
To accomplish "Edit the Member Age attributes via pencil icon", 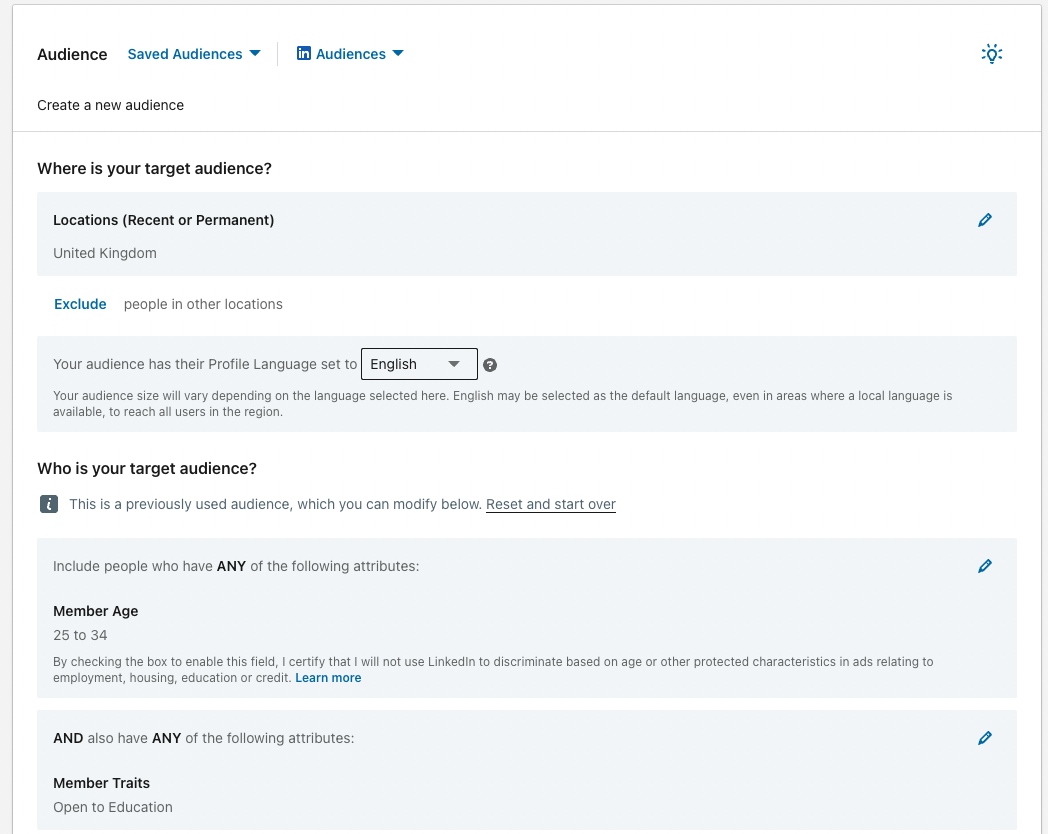I will point(984,566).
